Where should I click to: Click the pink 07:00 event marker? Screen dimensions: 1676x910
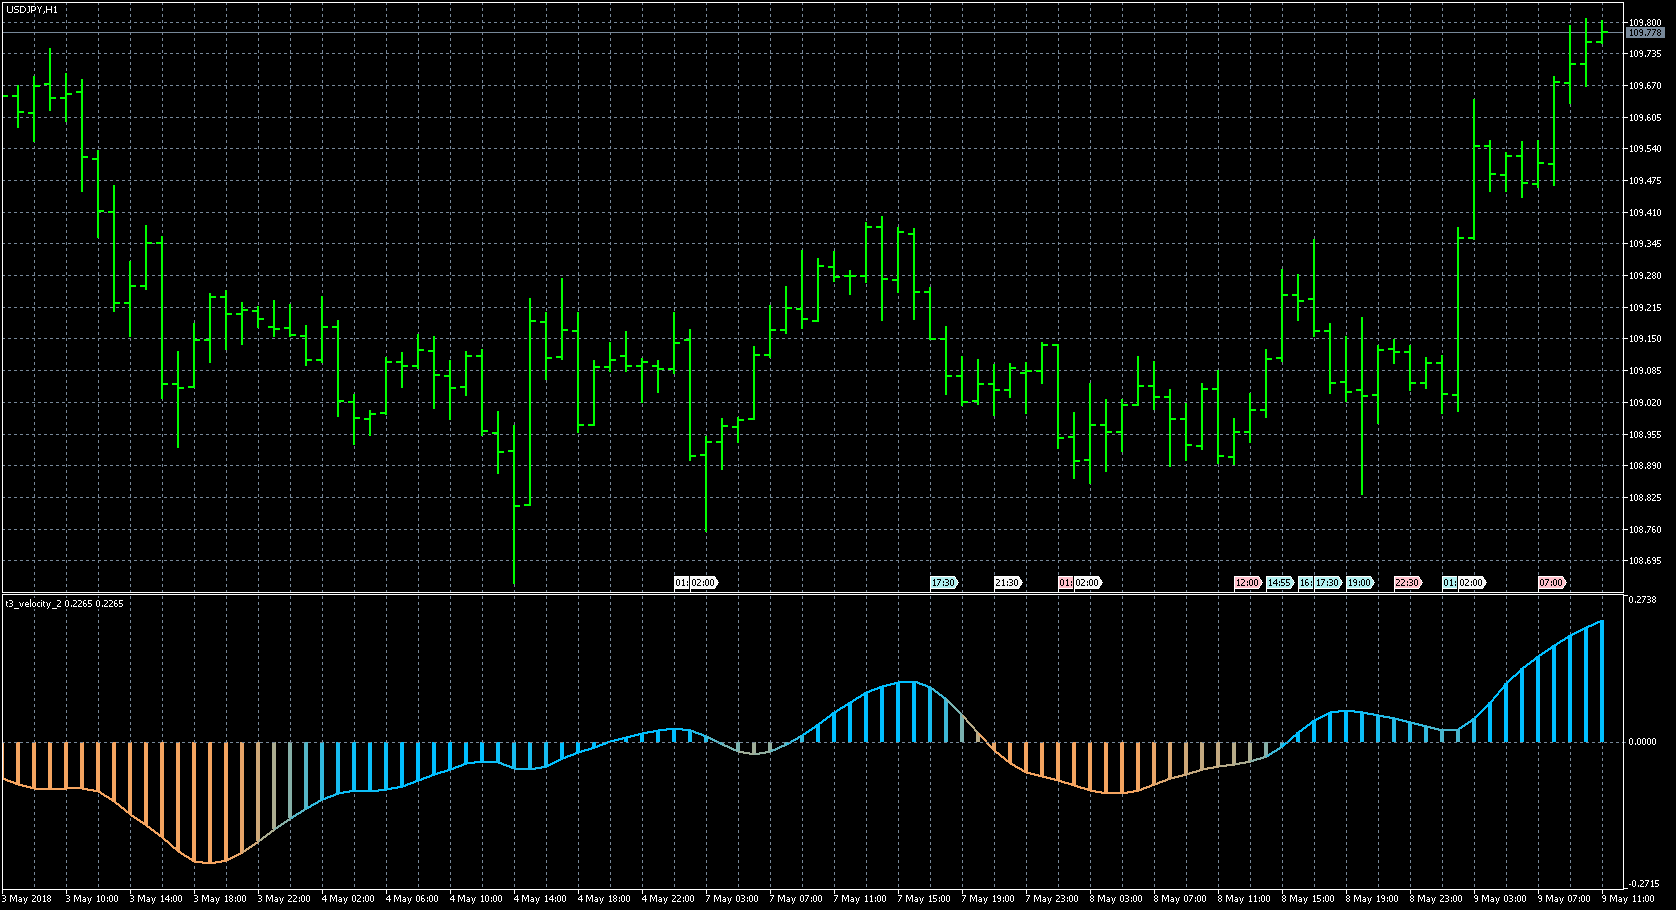[1551, 583]
